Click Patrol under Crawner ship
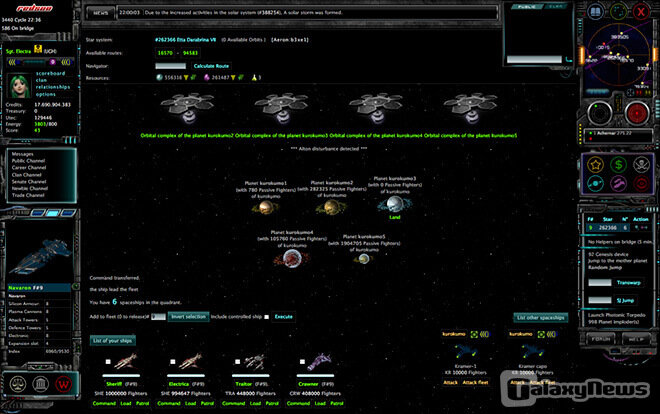Image resolution: width=660 pixels, height=414 pixels. click(336, 403)
